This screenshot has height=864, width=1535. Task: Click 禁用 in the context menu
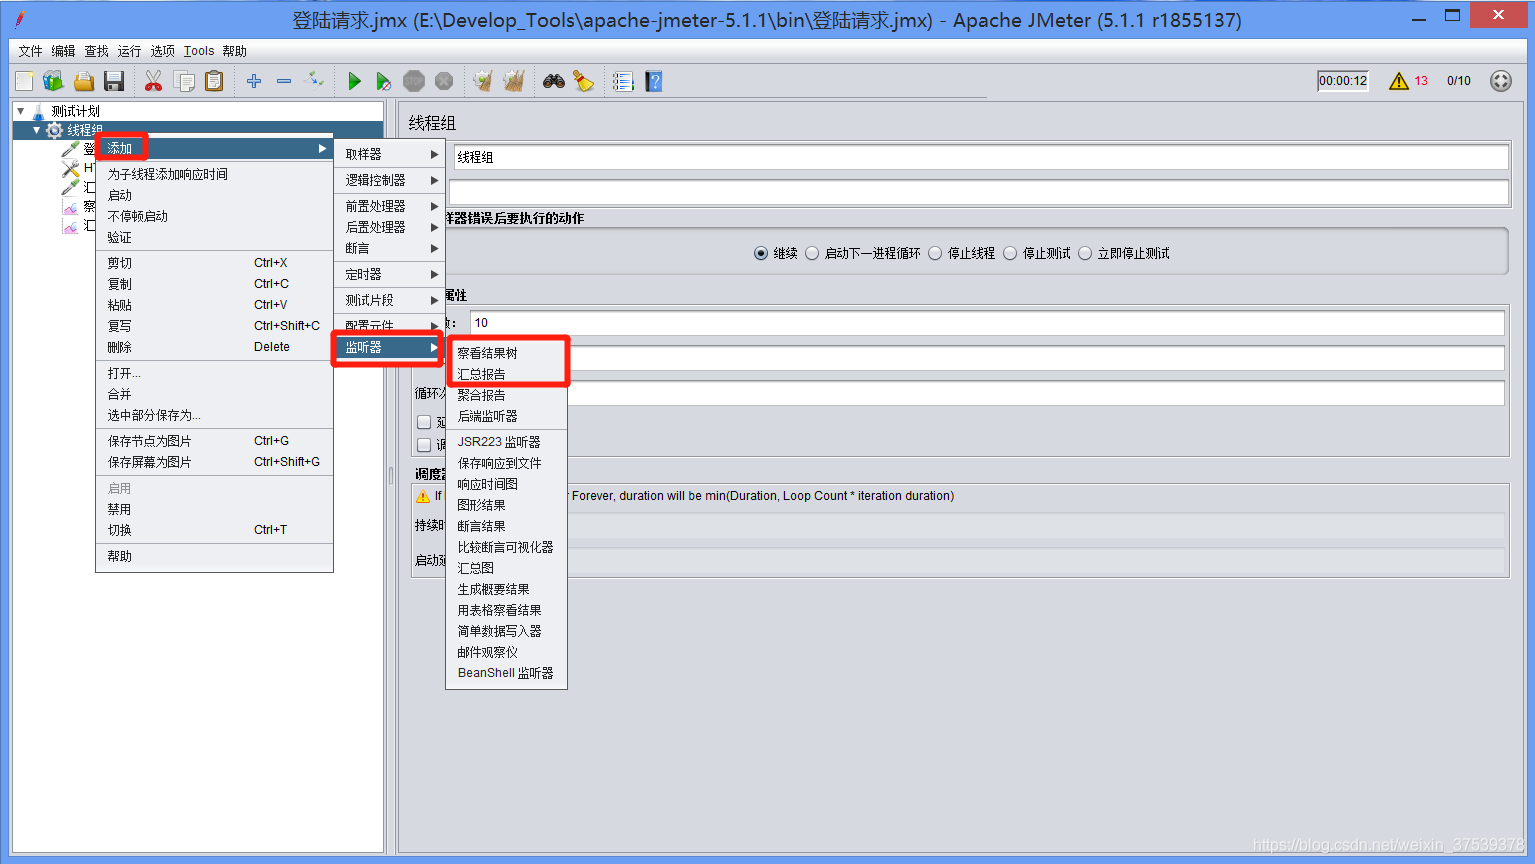point(214,509)
